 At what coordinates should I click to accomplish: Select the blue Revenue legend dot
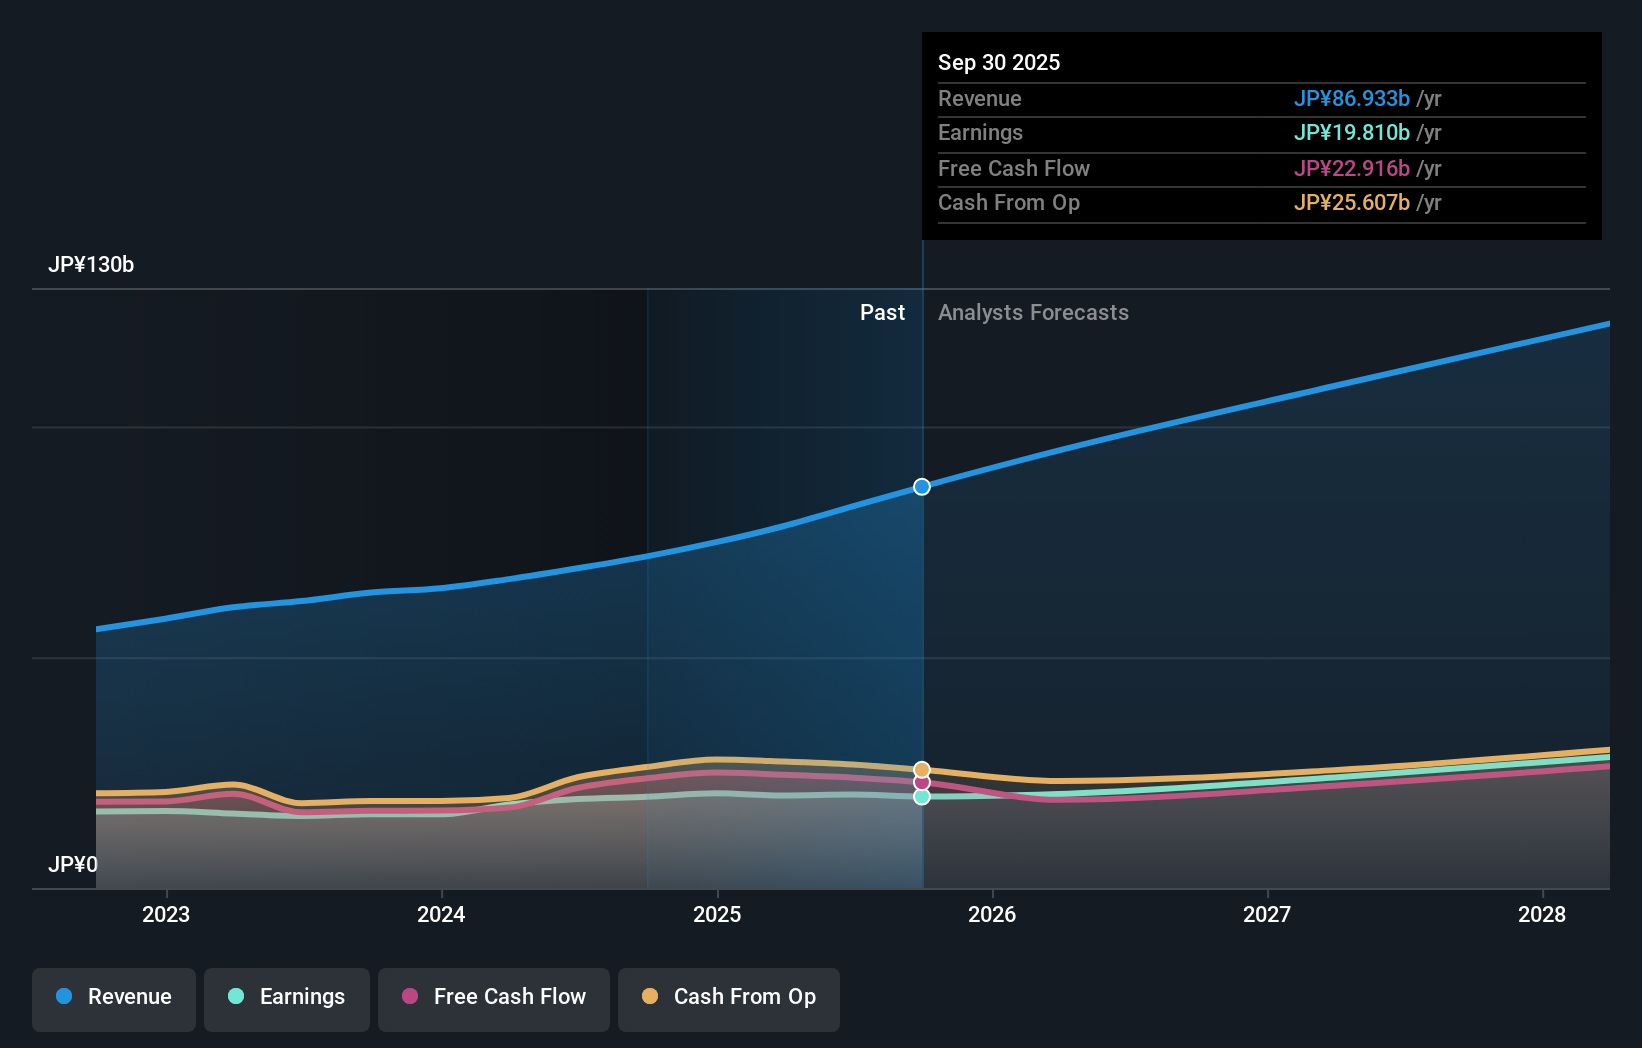pos(64,997)
